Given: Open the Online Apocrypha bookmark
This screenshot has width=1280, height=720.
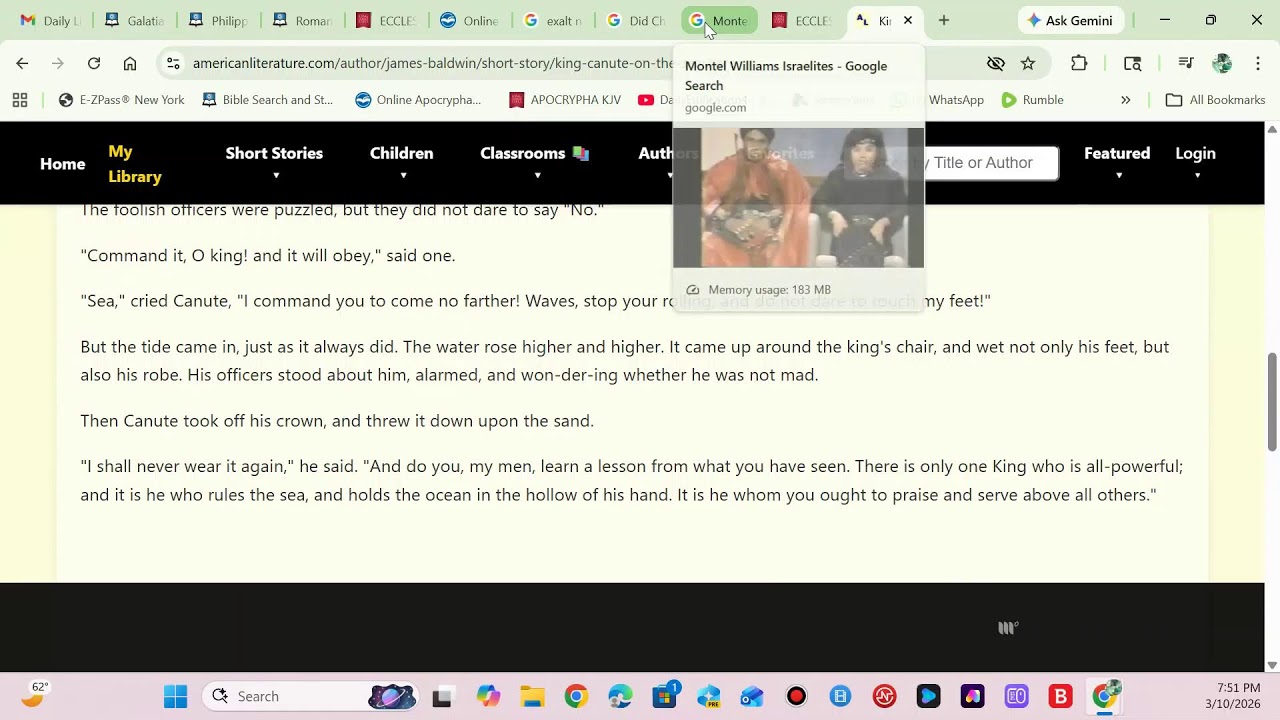Looking at the screenshot, I should coord(418,100).
